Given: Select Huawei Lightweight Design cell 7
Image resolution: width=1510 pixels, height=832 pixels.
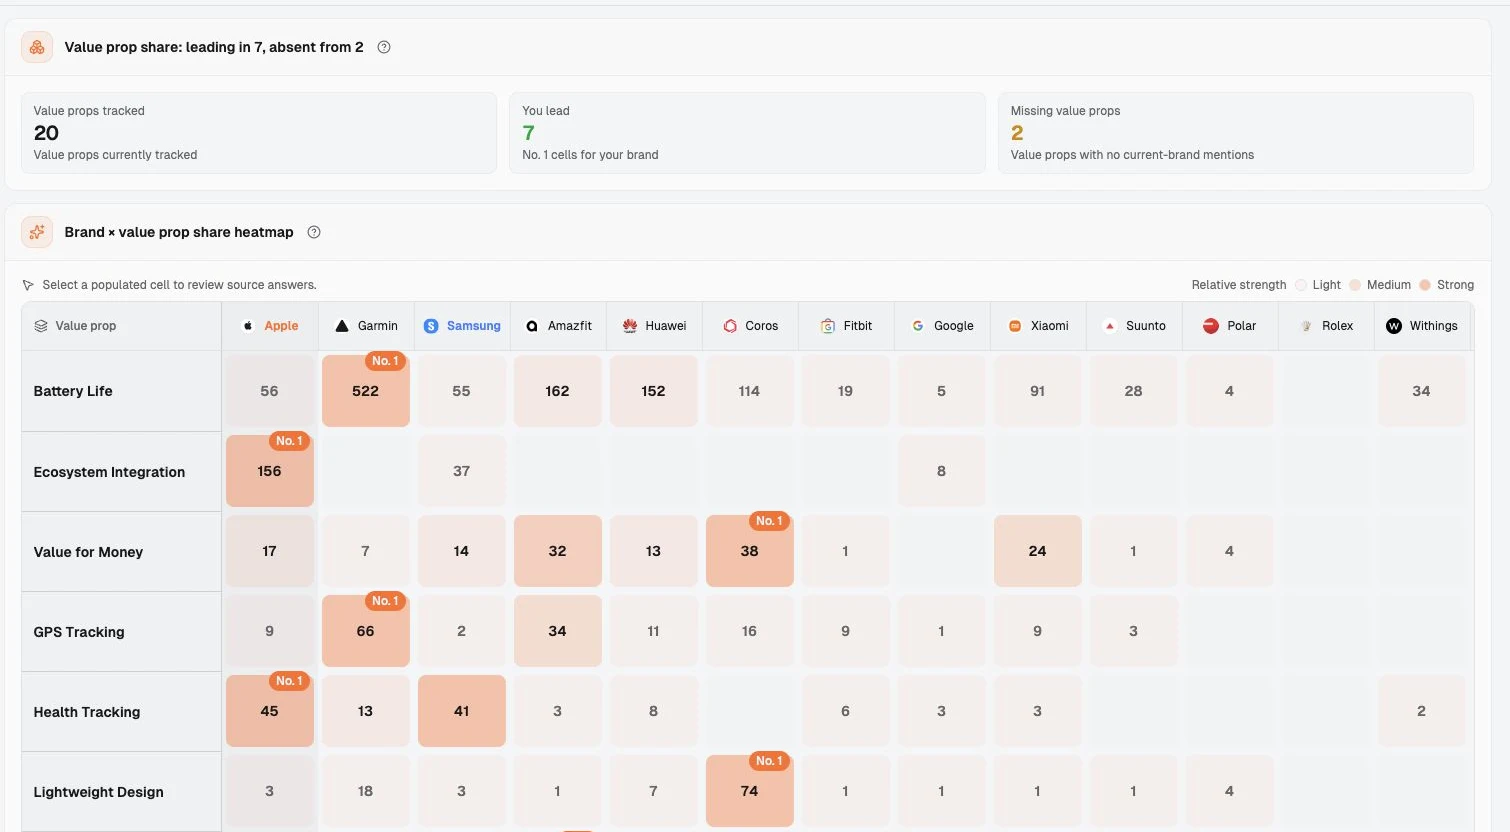Looking at the screenshot, I should (x=654, y=791).
